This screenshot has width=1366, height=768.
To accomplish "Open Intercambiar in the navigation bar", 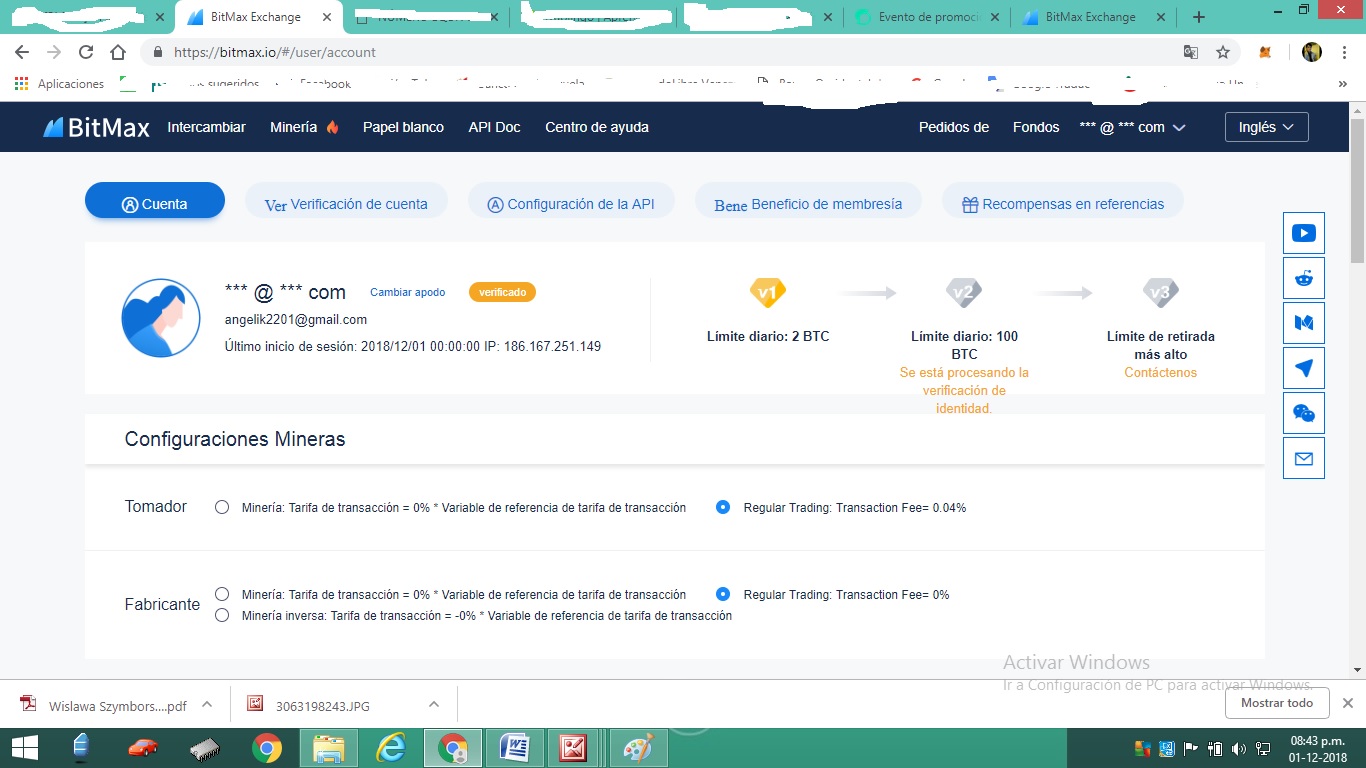I will 206,127.
